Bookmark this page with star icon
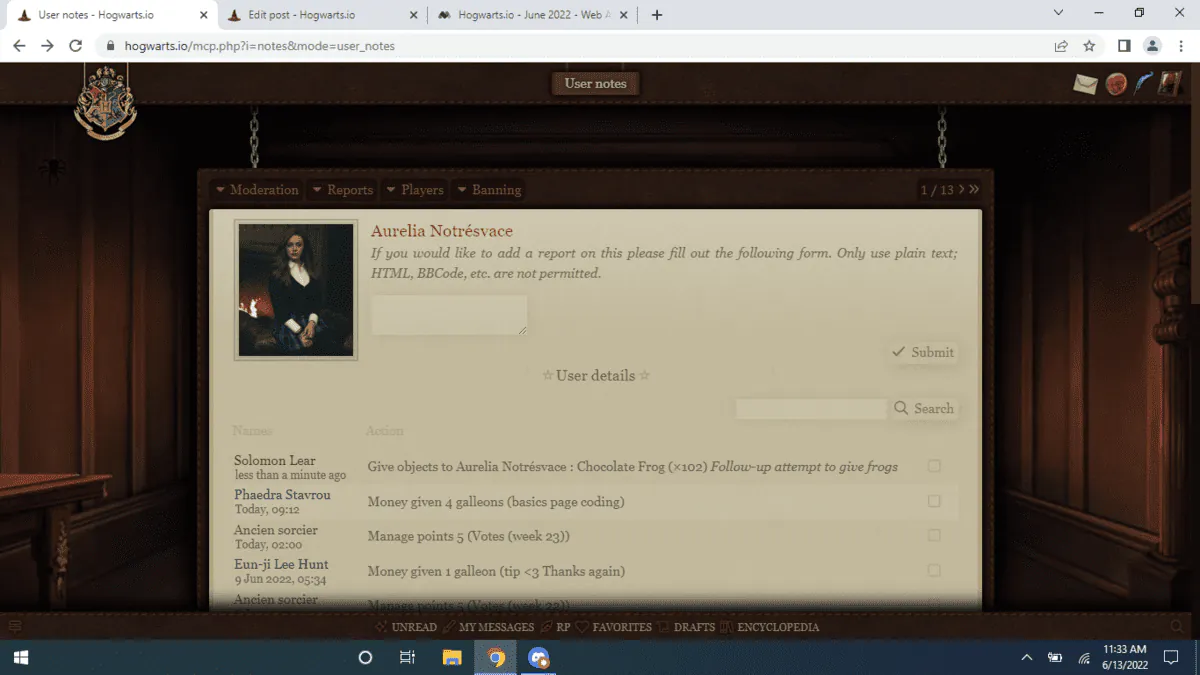Image resolution: width=1200 pixels, height=675 pixels. click(1089, 46)
